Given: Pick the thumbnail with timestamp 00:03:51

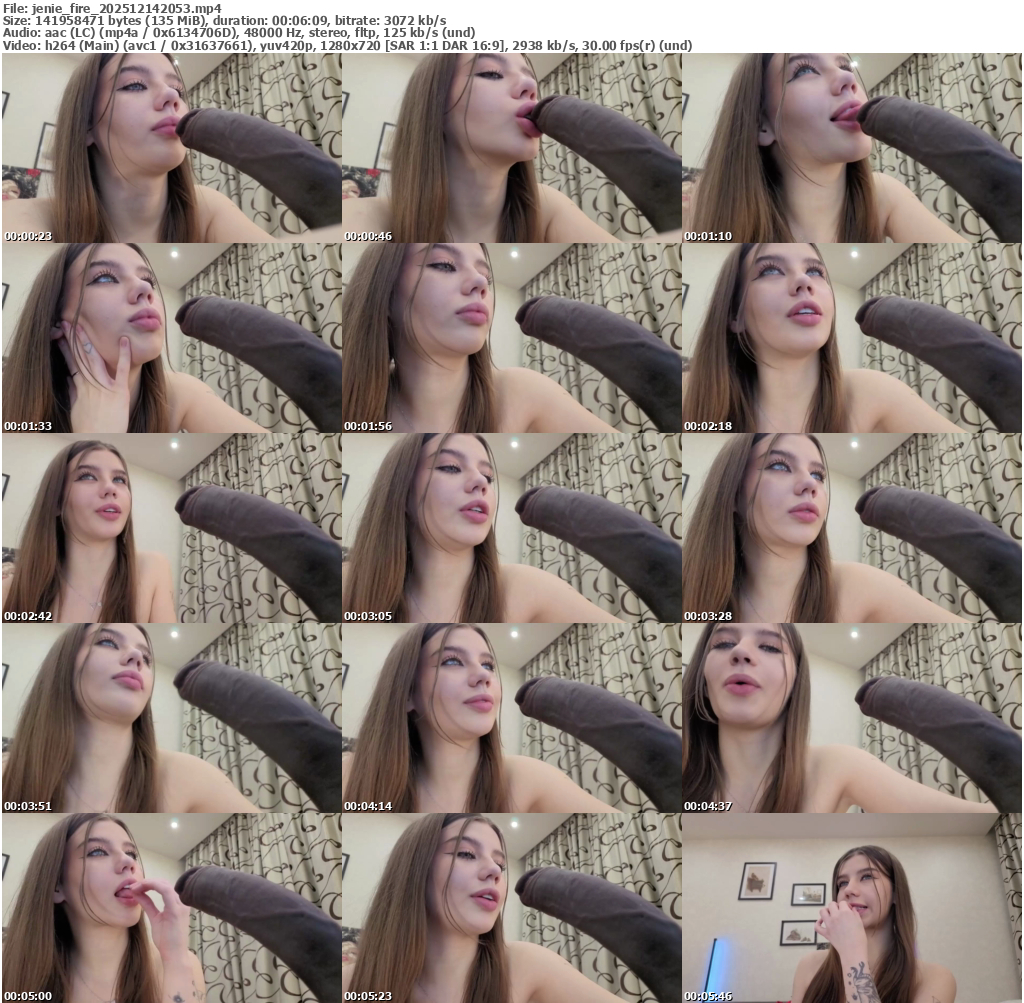Looking at the screenshot, I should 172,718.
